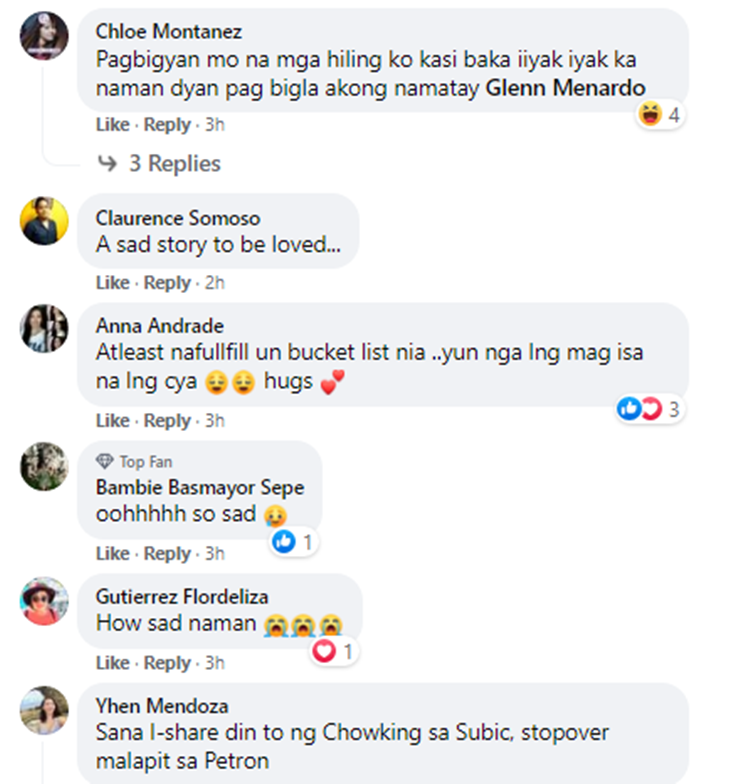
Task: Open tagged profile Glenn Menardo
Action: 566,88
